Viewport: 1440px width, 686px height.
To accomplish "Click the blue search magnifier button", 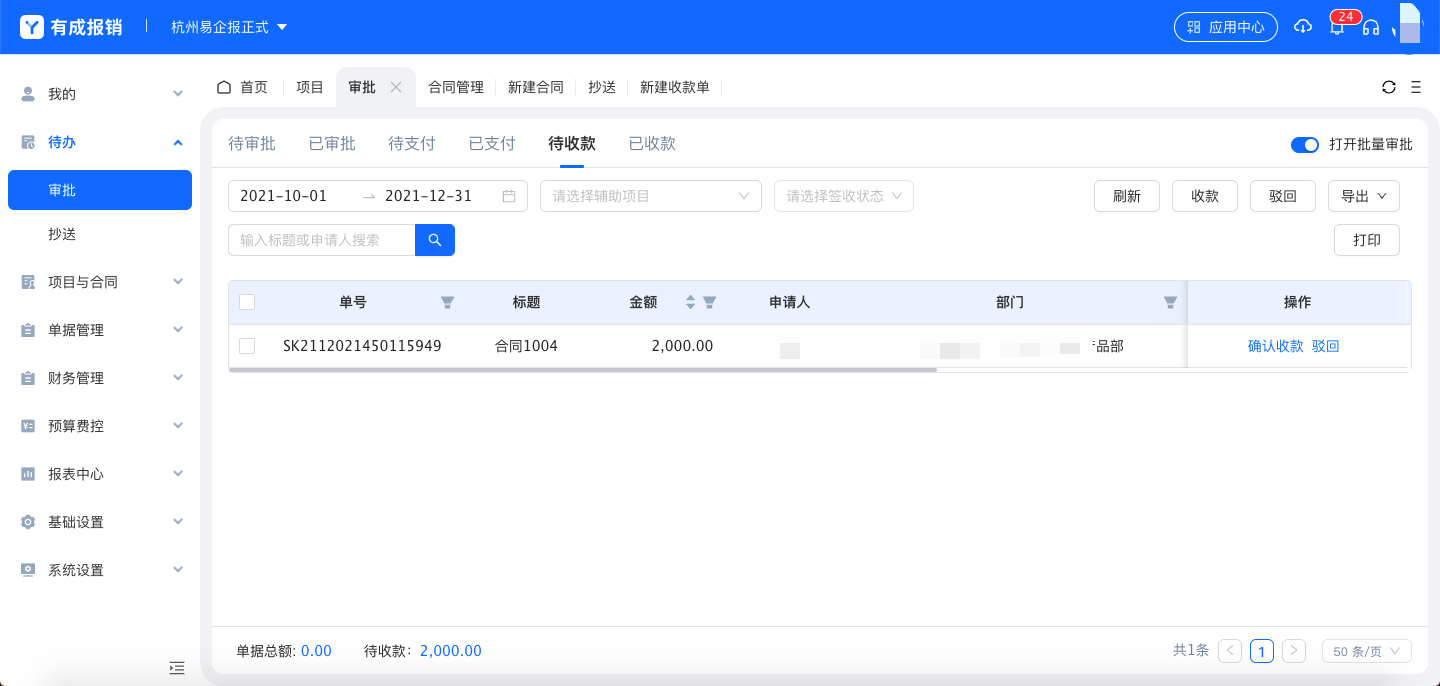I will pos(435,240).
